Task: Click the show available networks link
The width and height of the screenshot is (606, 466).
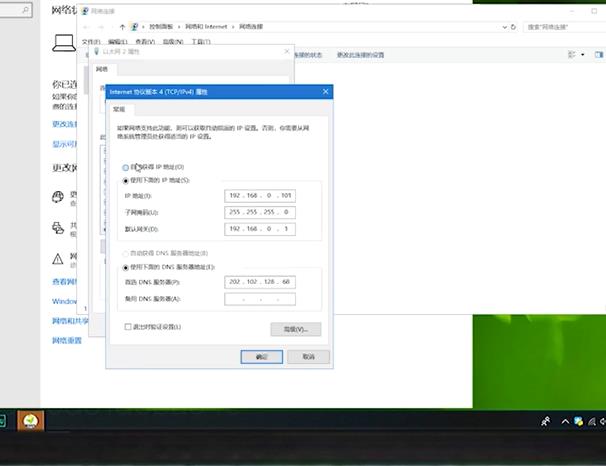Action: point(64,144)
